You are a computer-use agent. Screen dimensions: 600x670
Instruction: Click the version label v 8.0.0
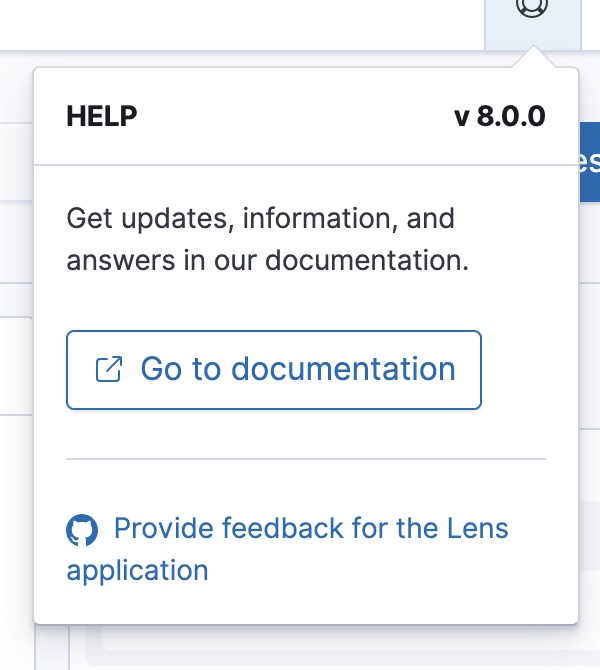[499, 116]
